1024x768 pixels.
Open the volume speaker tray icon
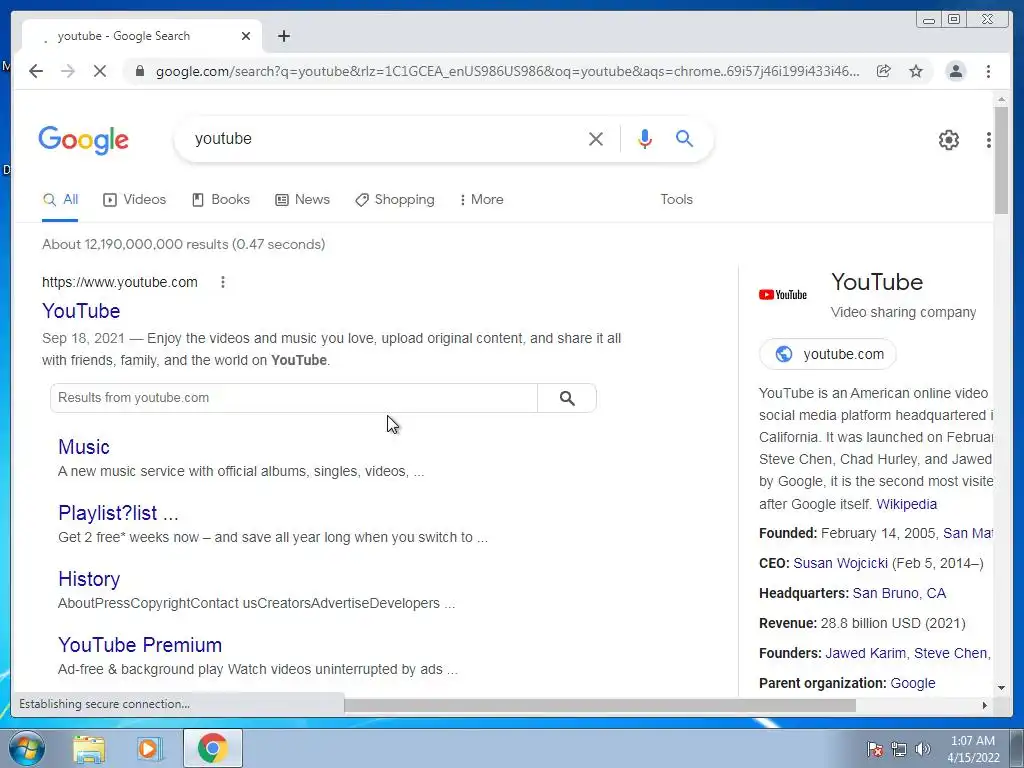pos(923,749)
